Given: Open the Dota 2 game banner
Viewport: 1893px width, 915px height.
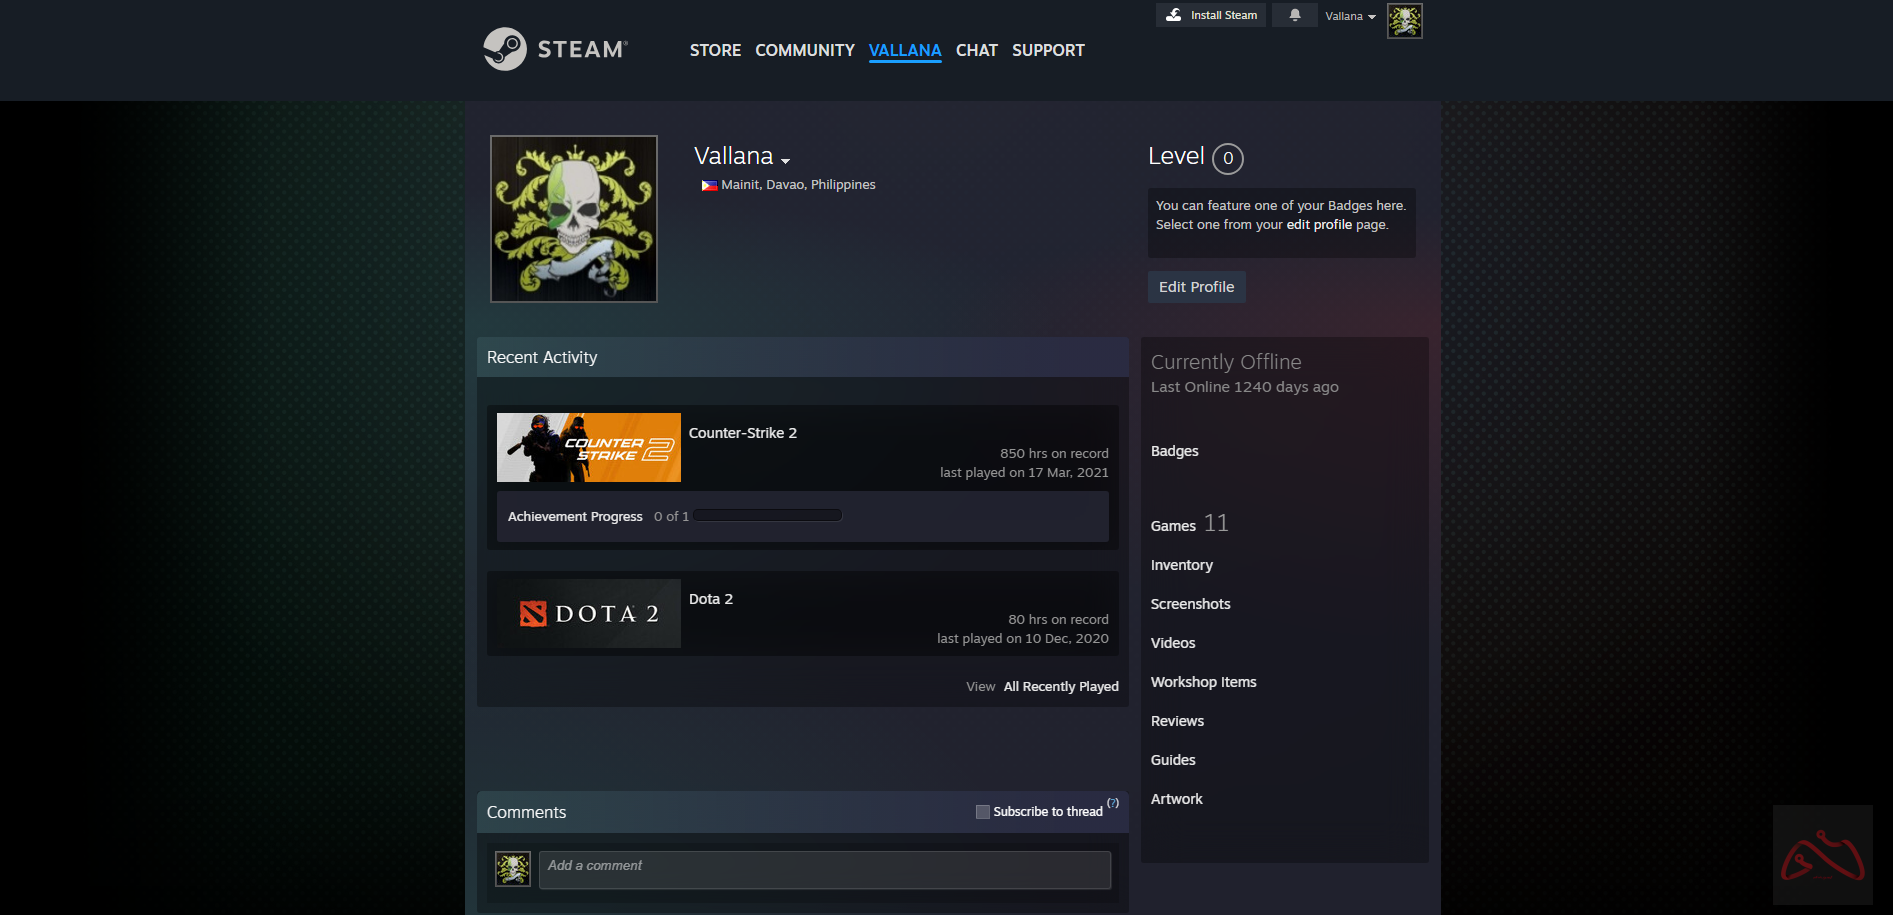Looking at the screenshot, I should [588, 613].
